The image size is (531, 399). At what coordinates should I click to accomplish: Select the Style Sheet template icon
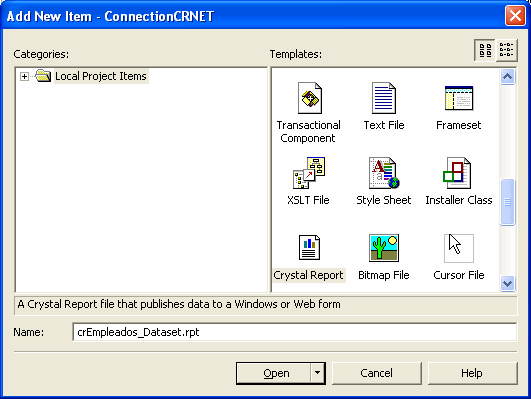point(384,173)
